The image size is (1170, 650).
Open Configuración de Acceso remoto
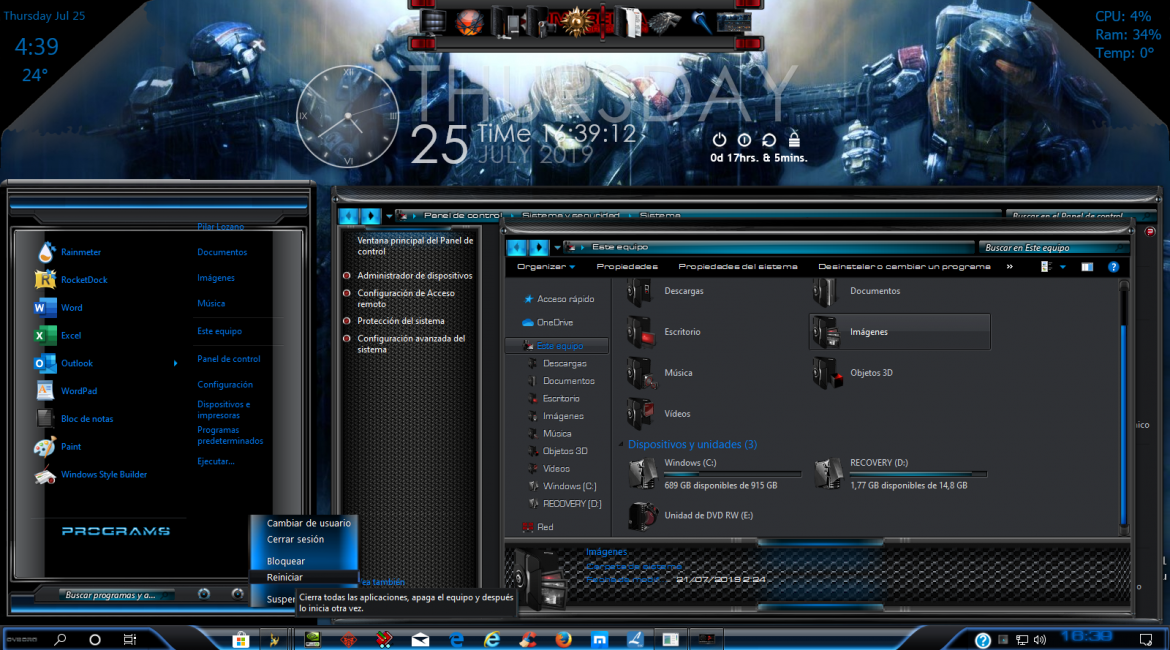(x=406, y=299)
